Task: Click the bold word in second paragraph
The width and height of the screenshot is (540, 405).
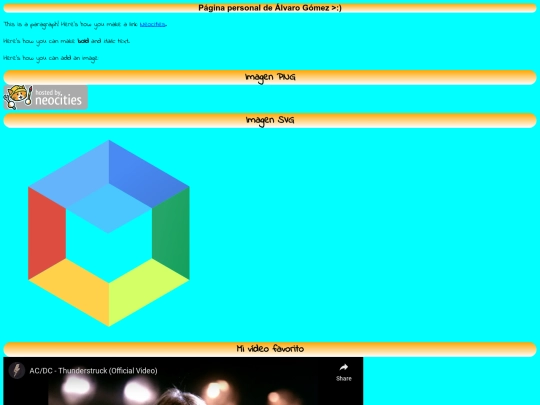Action: point(83,41)
